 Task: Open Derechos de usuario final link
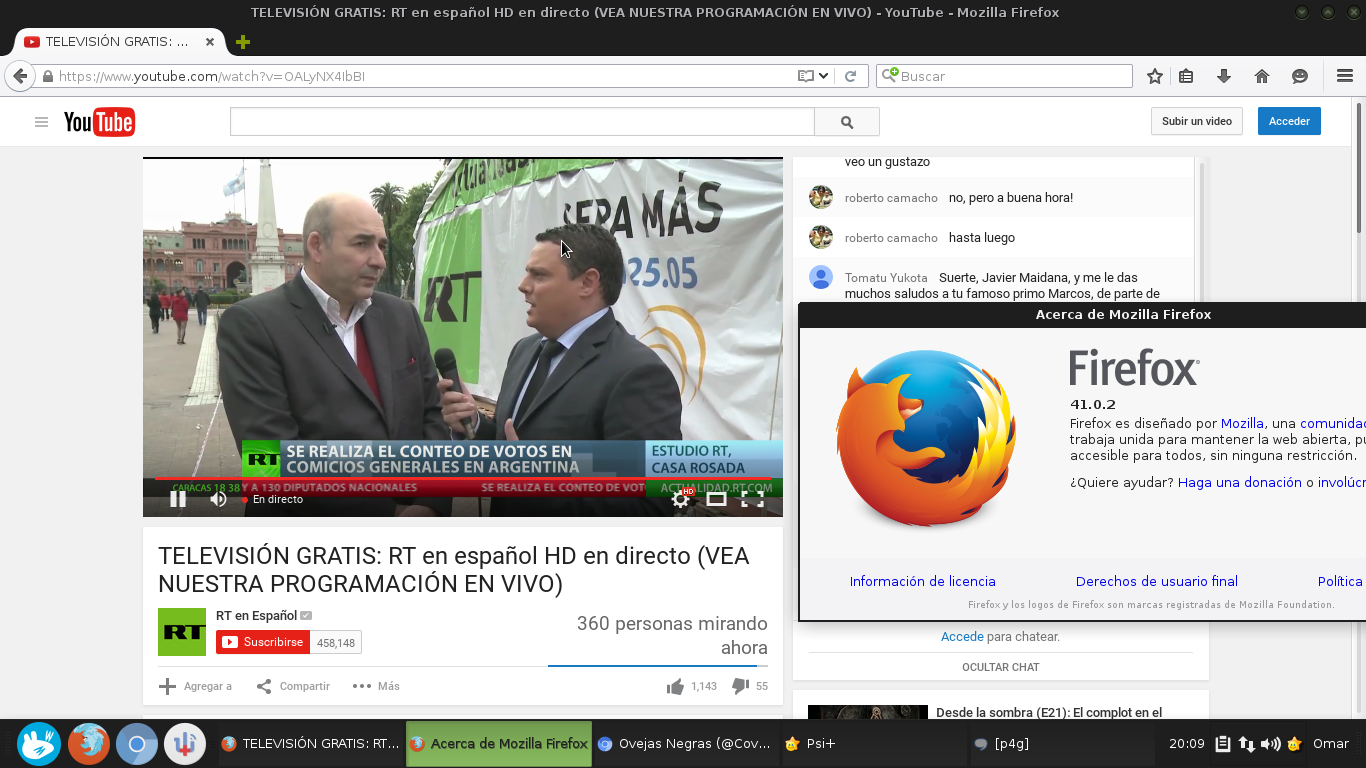click(x=1157, y=581)
